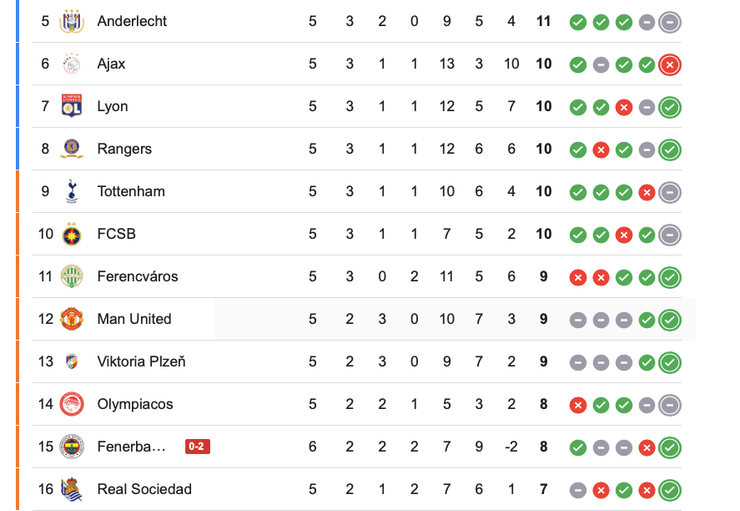Click Ajax's latest red loss result icon
Screen dimensions: 740x511
tap(670, 64)
